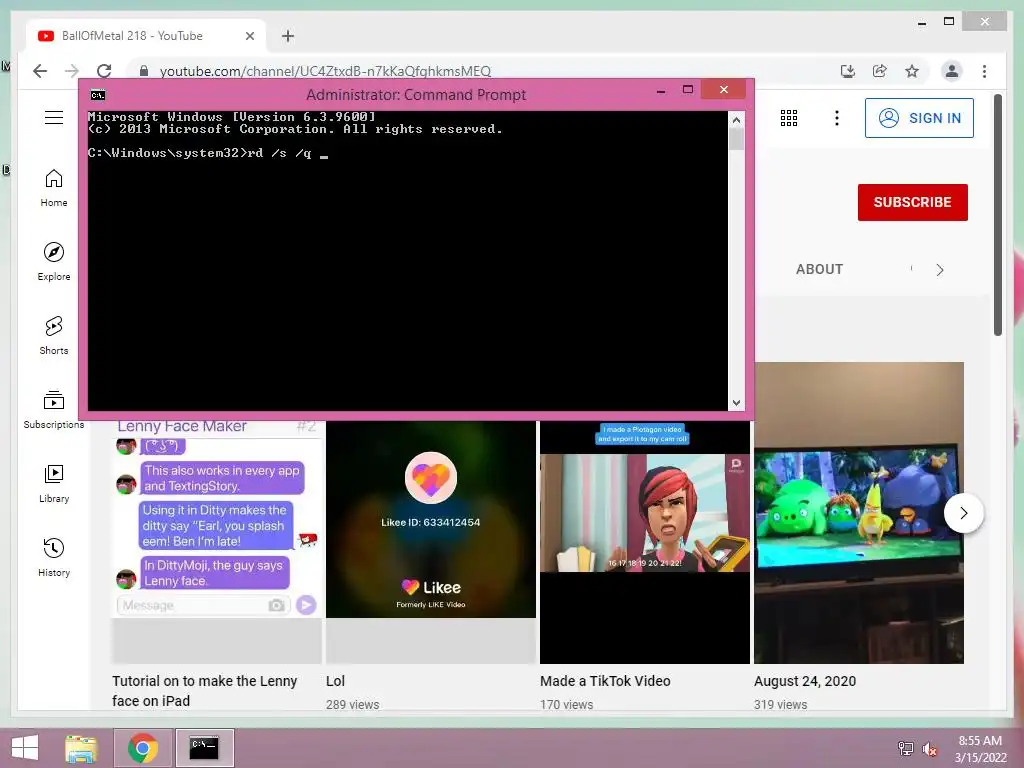Click inside the Command Prompt console area
1024x768 pixels.
pyautogui.click(x=408, y=261)
